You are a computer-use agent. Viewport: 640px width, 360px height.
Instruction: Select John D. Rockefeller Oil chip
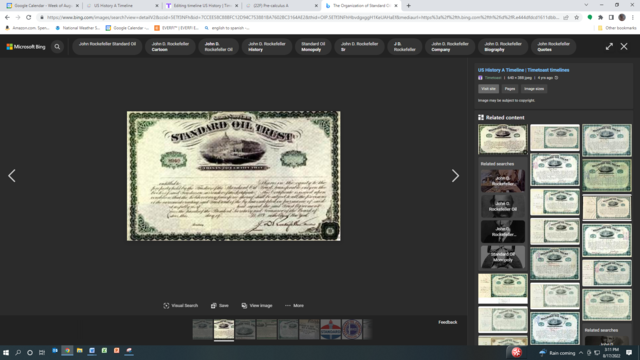218,47
